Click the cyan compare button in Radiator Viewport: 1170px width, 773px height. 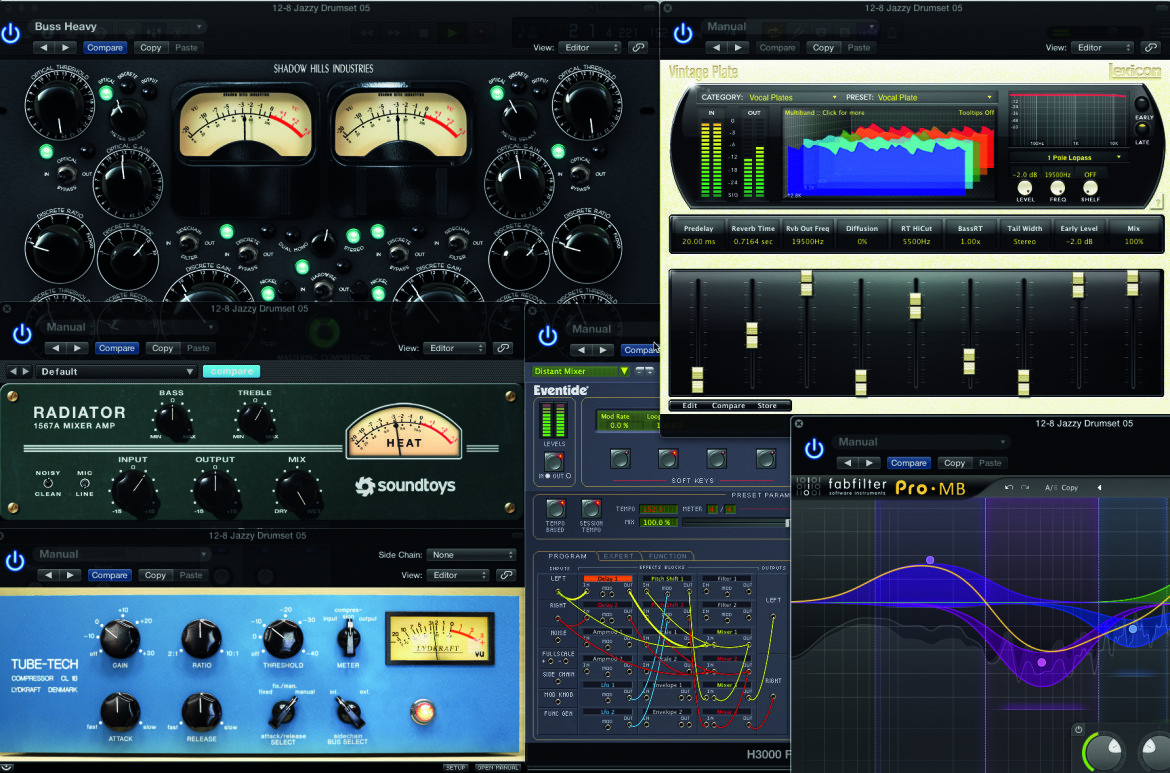(x=231, y=371)
